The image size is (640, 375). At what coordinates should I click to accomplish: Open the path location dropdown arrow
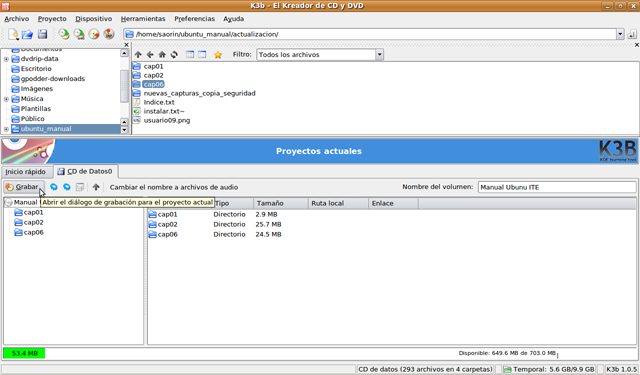tap(620, 34)
